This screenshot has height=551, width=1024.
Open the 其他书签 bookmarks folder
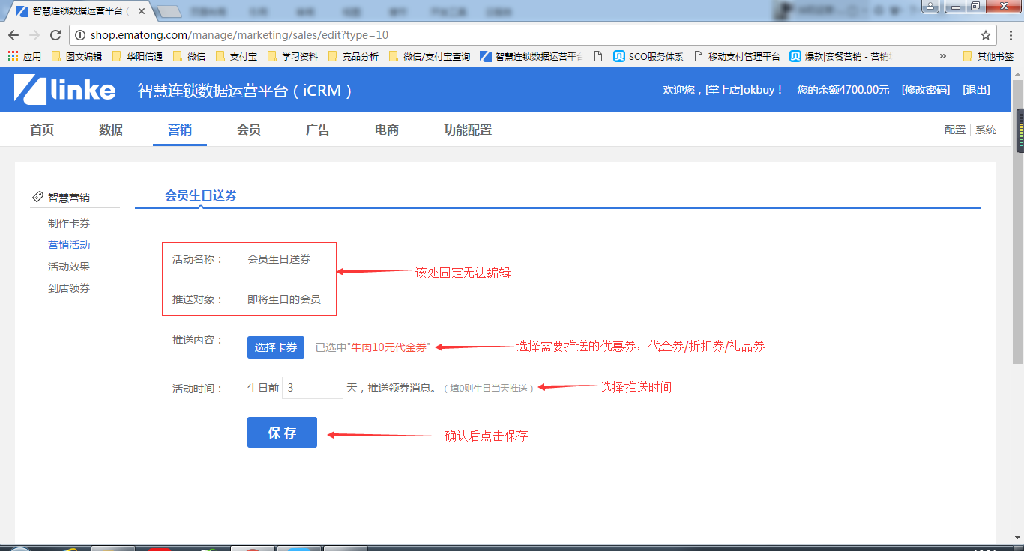tap(988, 57)
